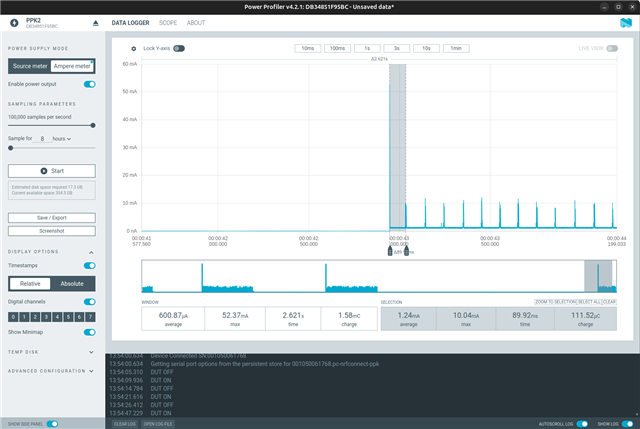The image size is (640, 429).
Task: Select Relative timestamps
Action: pyautogui.click(x=30, y=284)
